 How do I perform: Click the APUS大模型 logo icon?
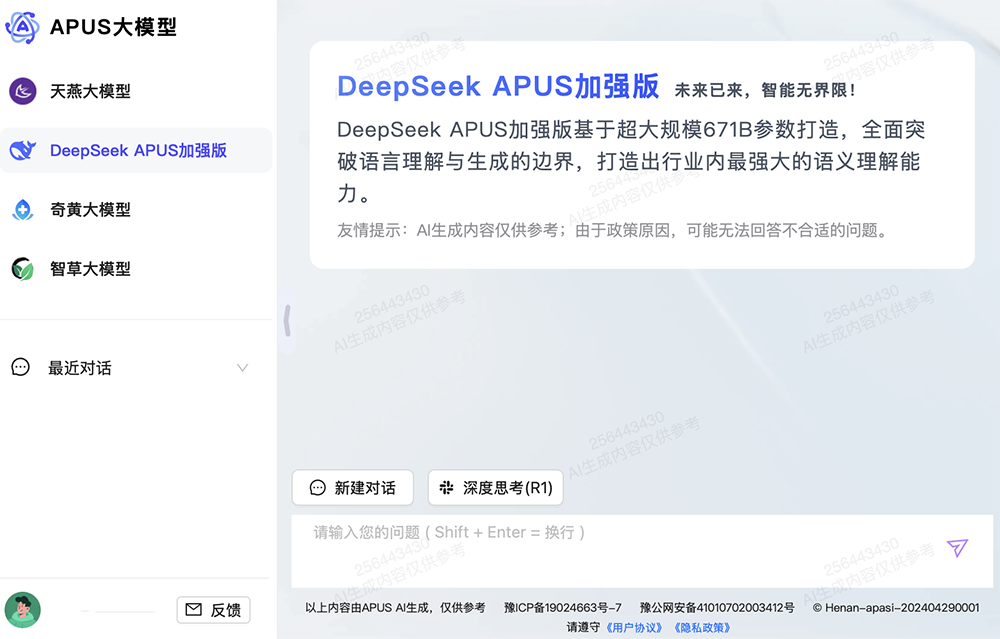tap(24, 28)
